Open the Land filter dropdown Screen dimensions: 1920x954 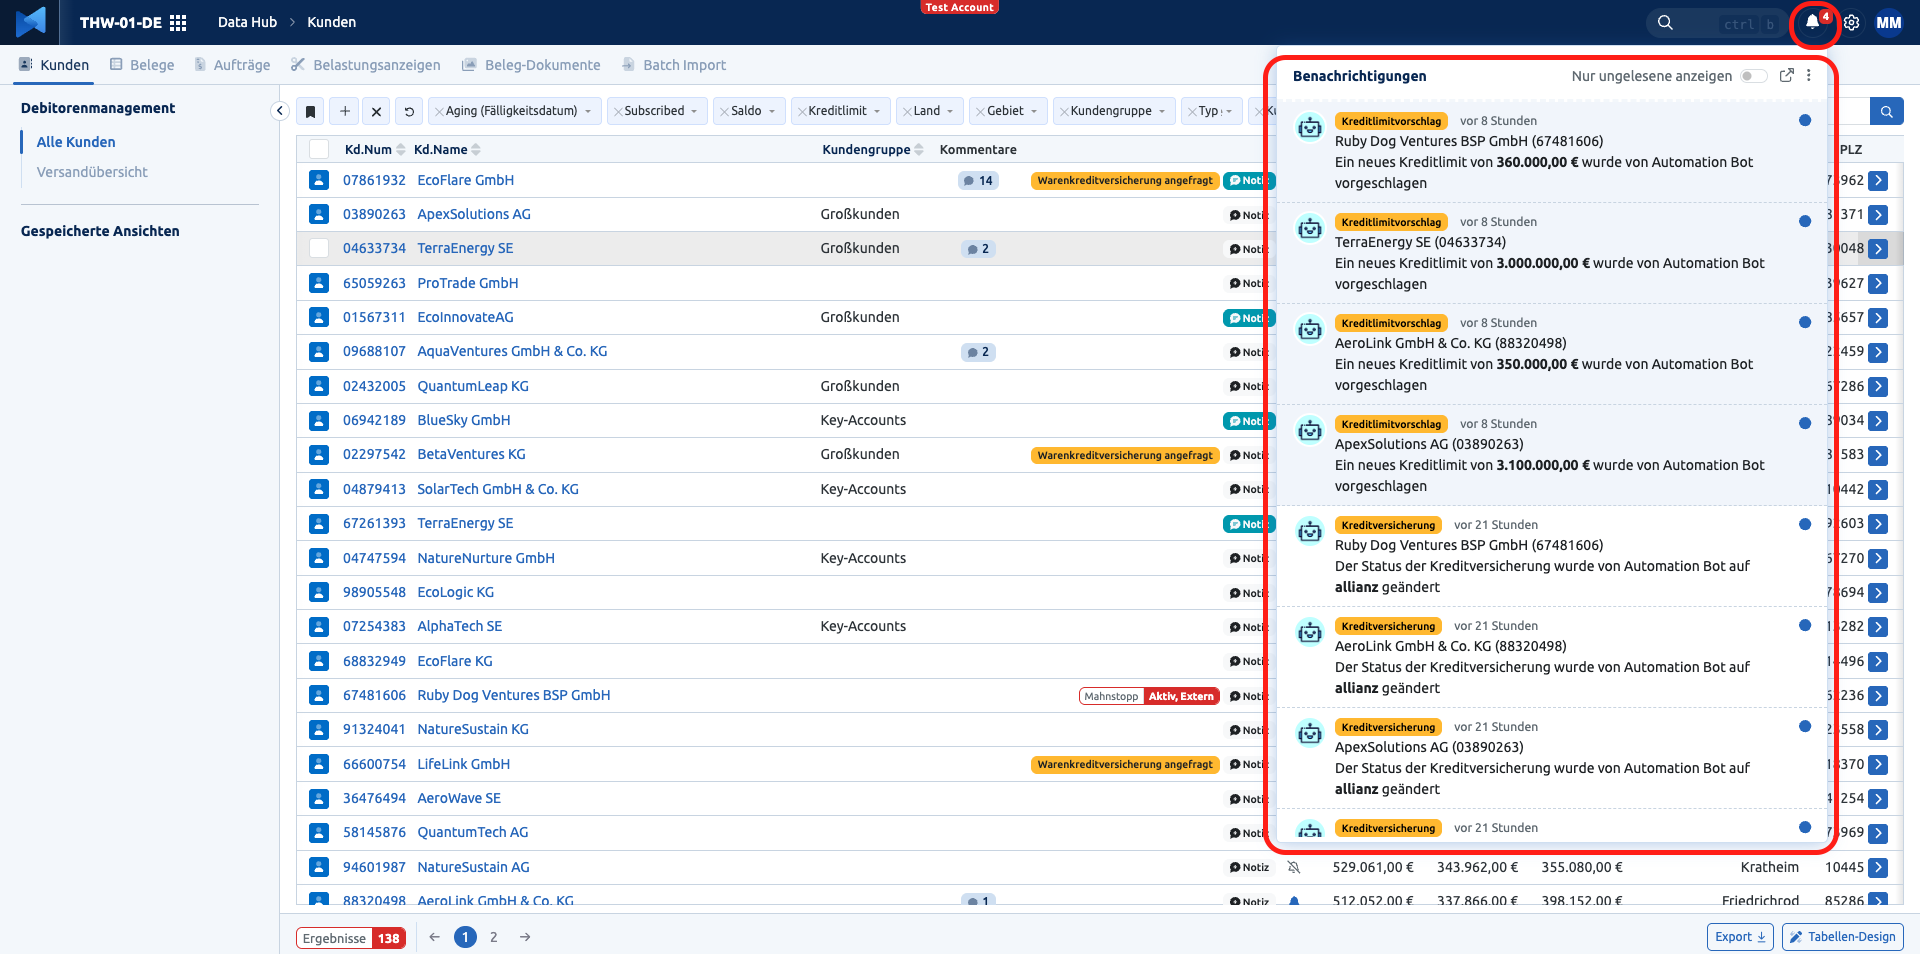tap(929, 111)
